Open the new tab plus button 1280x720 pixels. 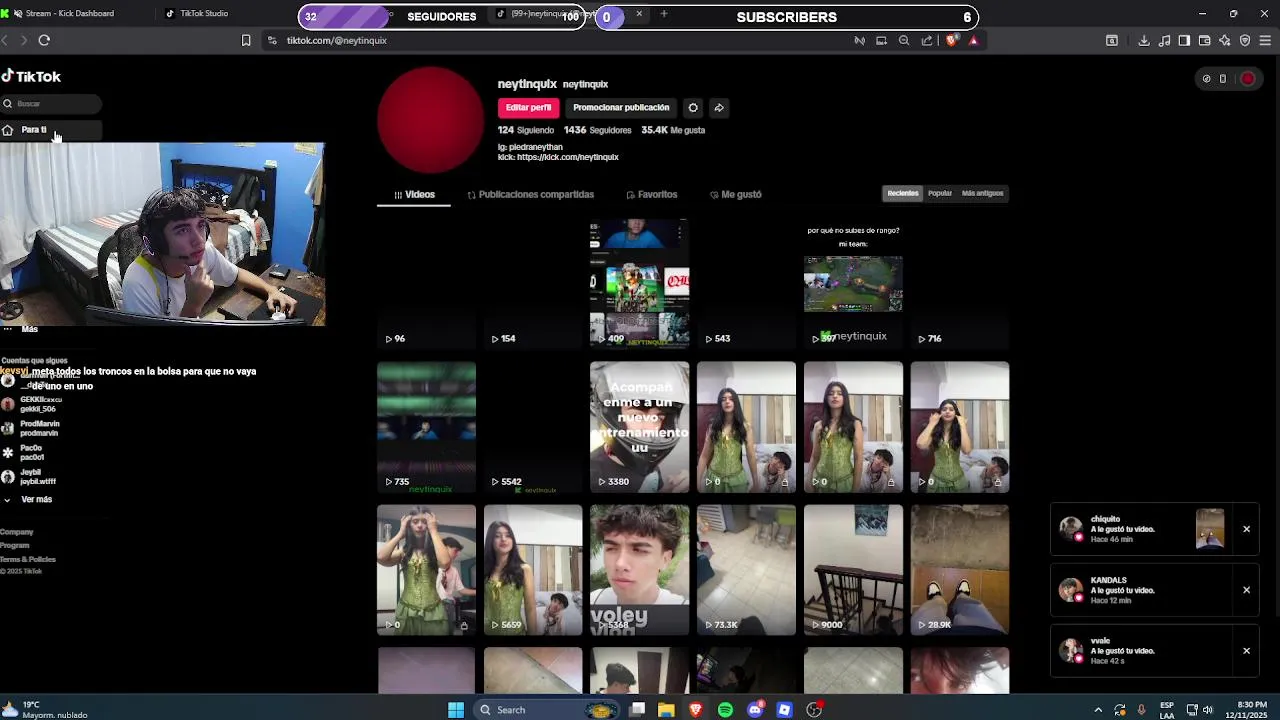(664, 13)
